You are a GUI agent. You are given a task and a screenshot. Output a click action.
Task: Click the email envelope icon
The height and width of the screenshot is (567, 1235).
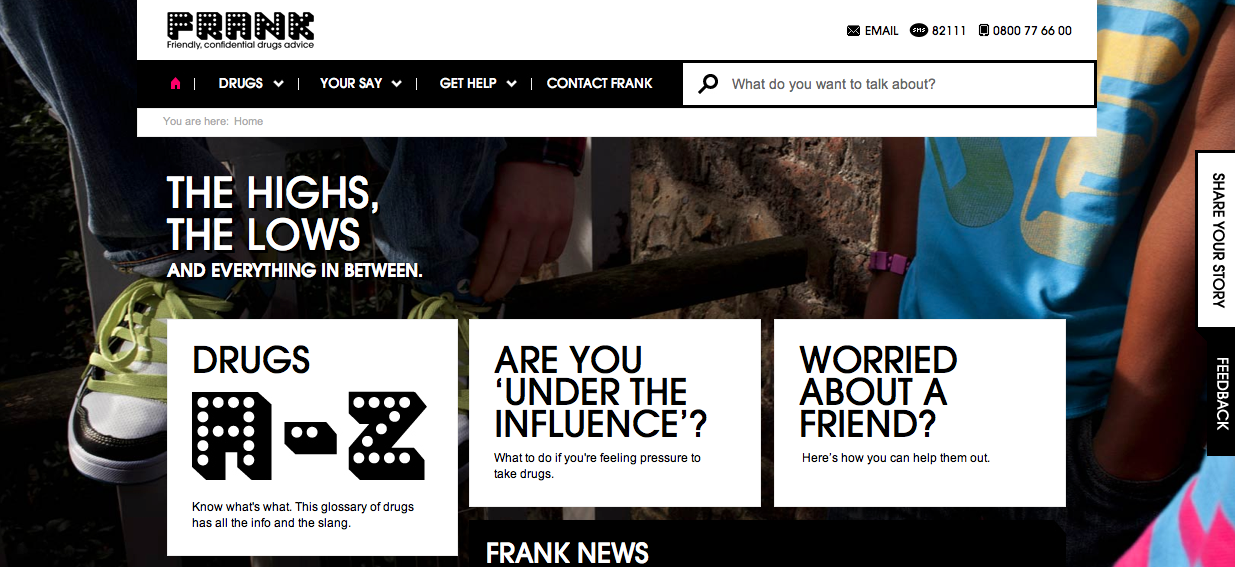pyautogui.click(x=853, y=31)
